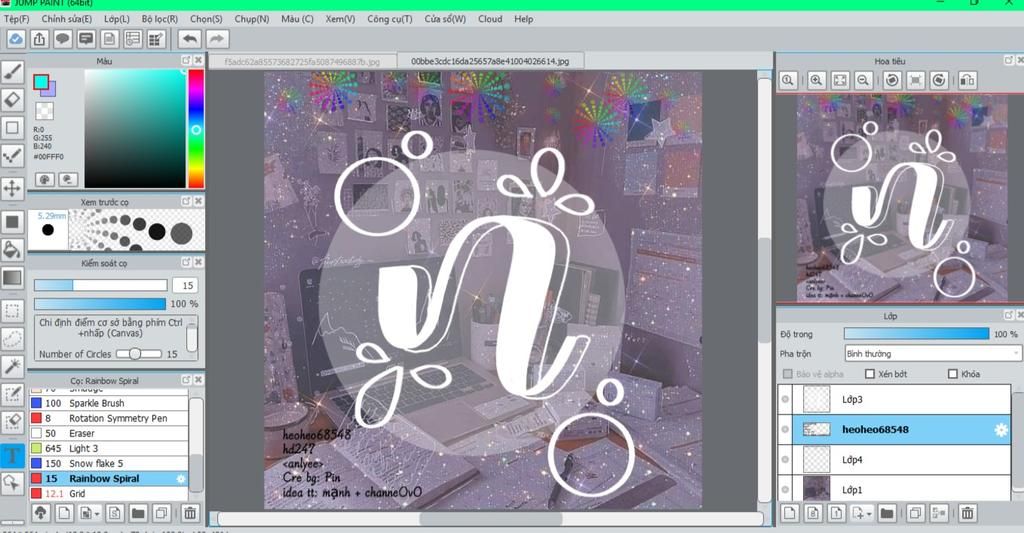Zoom in using Navigator magnifier plus
This screenshot has height=533, width=1024.
816,80
